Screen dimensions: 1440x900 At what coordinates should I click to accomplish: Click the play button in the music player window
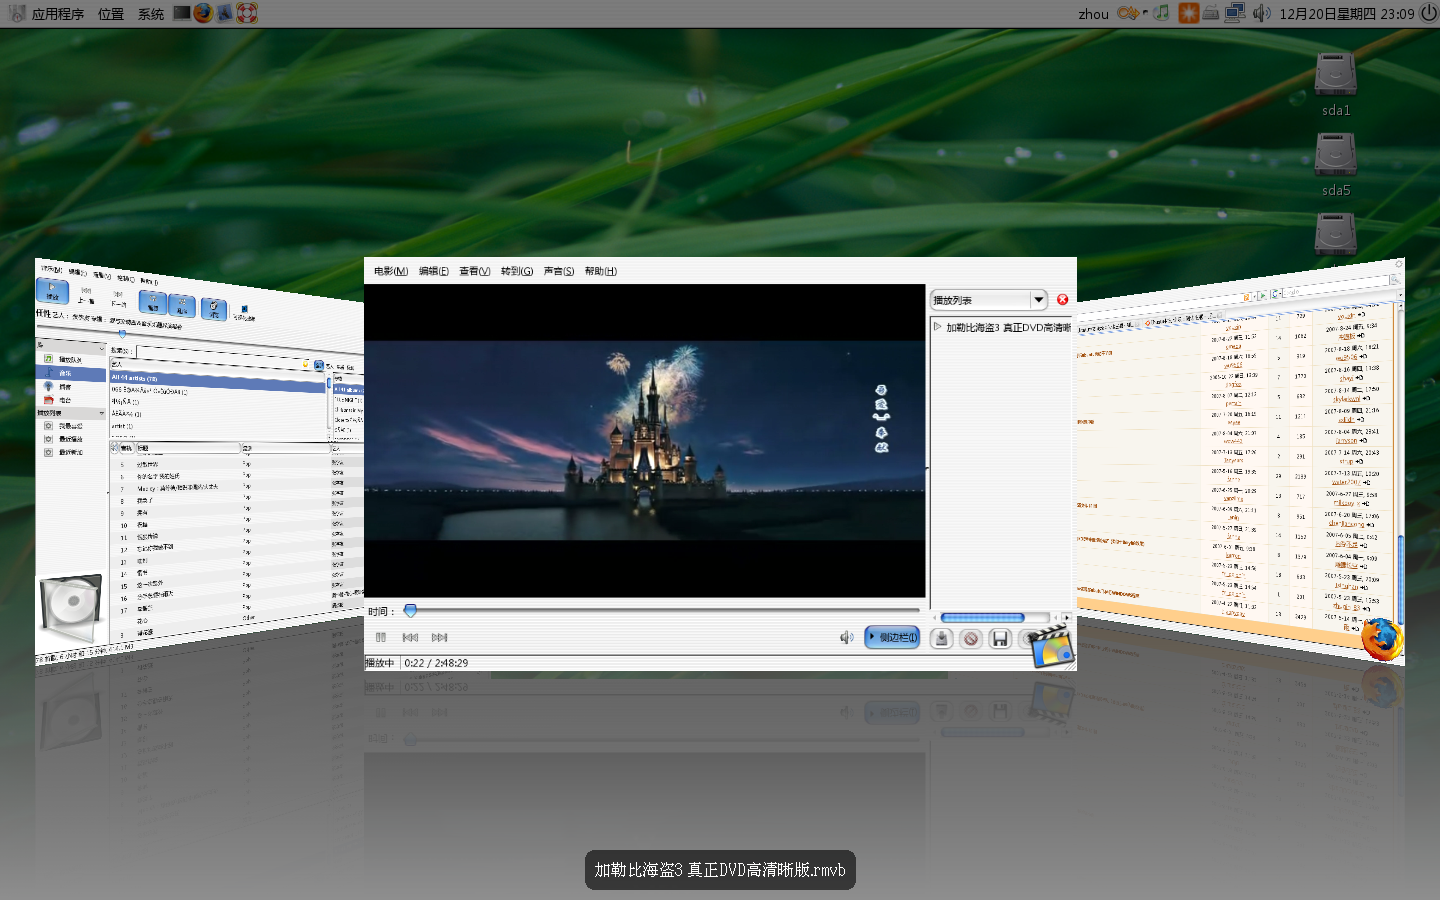tap(52, 291)
